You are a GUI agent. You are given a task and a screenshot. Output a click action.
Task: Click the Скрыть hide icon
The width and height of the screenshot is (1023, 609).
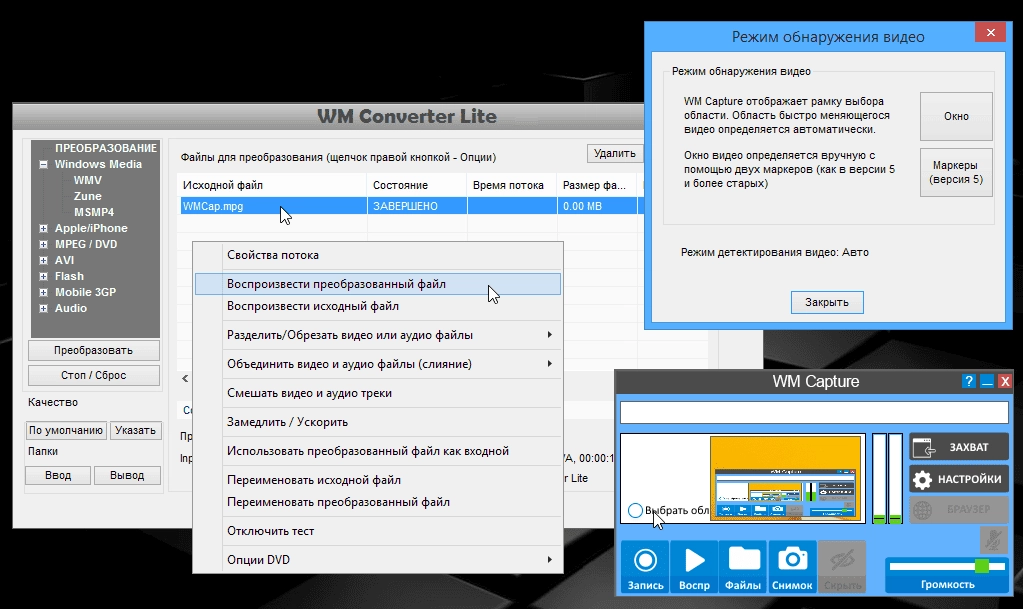click(x=842, y=566)
